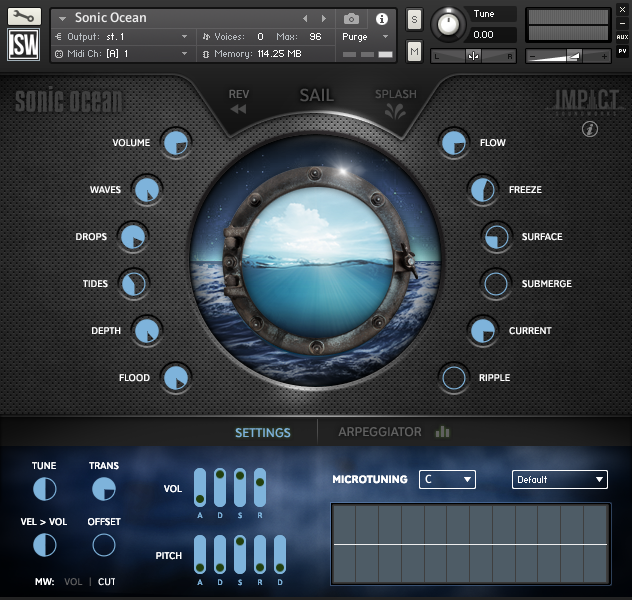Click the central porthole image
The image size is (632, 600).
pos(317,262)
